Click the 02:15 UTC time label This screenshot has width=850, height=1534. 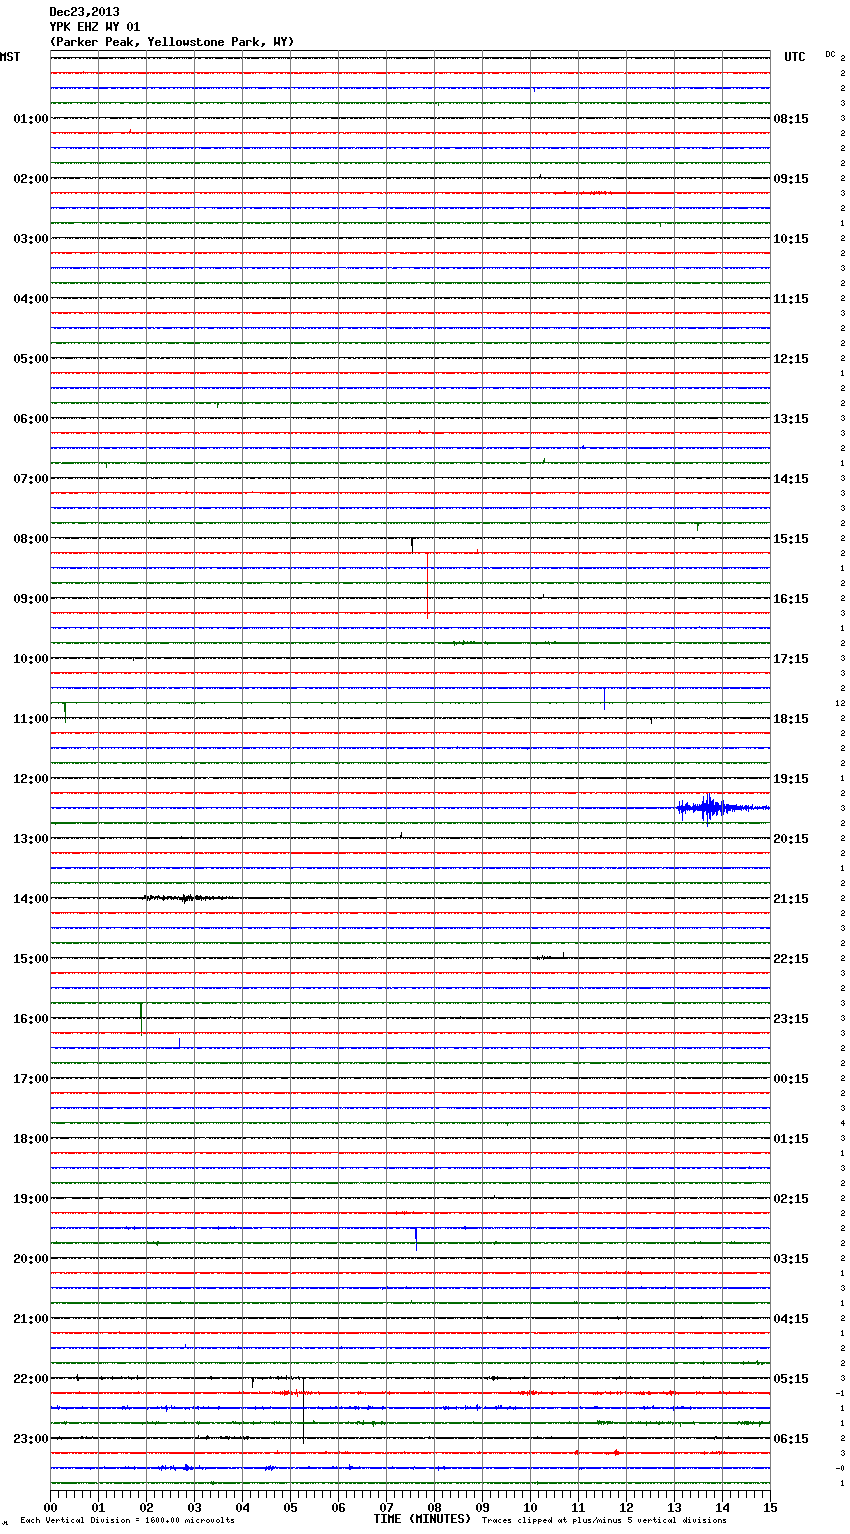[791, 1199]
